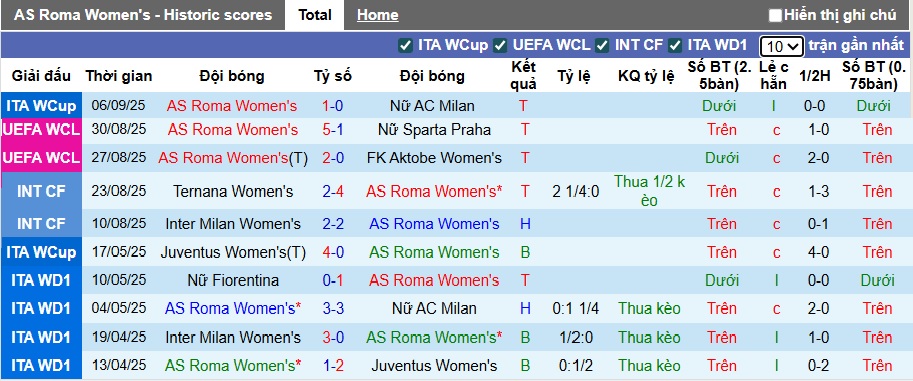Toggle the INT CF checkbox
913x381 pixels.
(602, 45)
